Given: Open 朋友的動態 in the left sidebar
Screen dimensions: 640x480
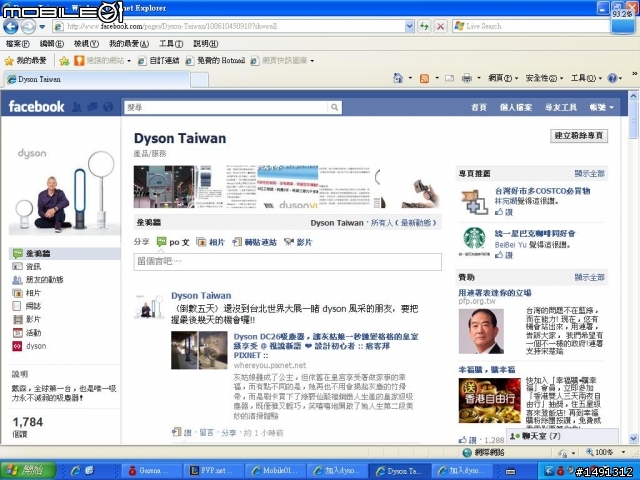Looking at the screenshot, I should coord(38,280).
